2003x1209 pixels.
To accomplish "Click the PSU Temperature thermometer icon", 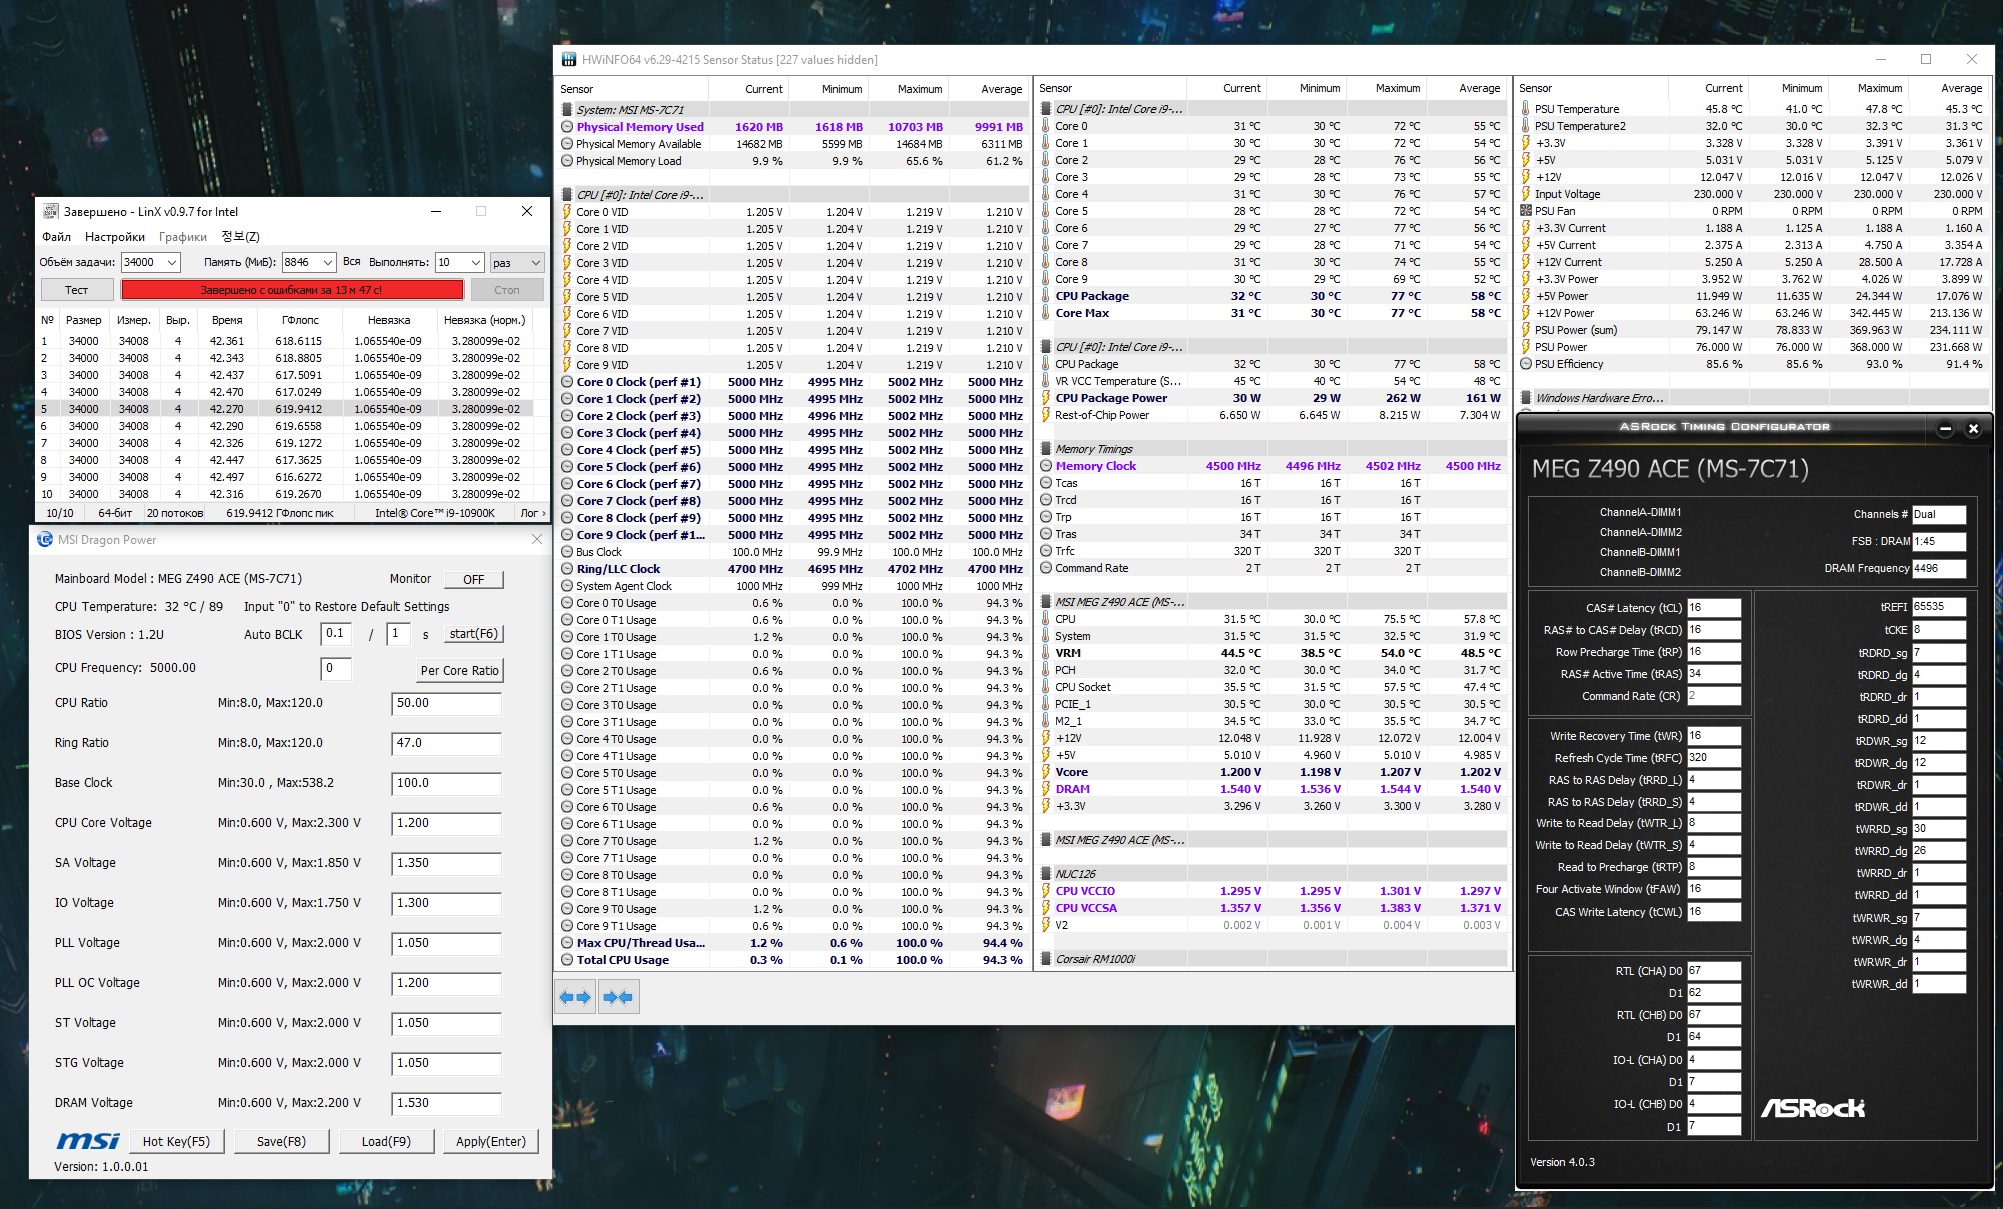I will [1526, 109].
